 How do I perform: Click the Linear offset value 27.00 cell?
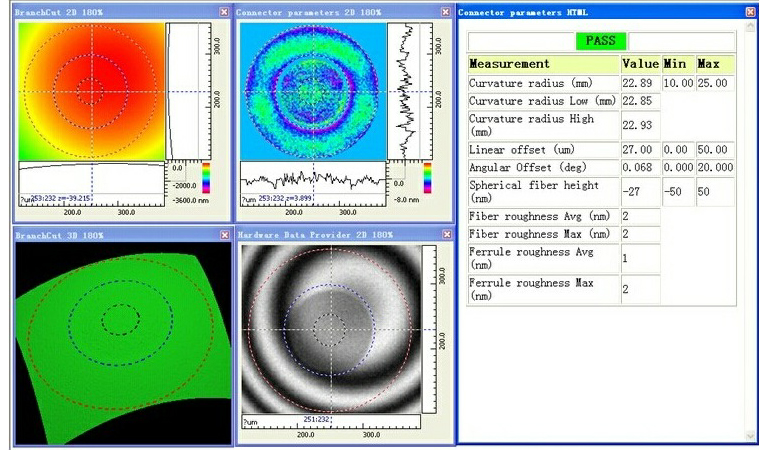(640, 149)
